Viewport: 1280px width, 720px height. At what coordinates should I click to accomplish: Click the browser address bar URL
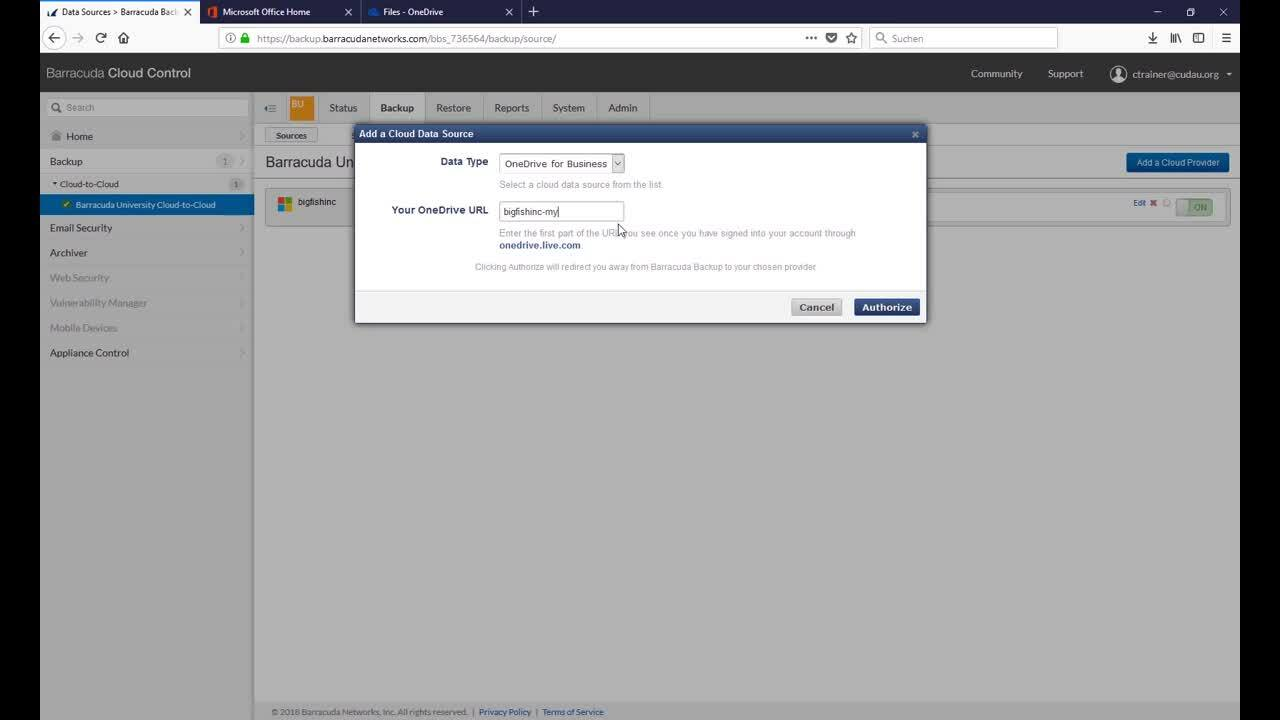click(x=406, y=38)
